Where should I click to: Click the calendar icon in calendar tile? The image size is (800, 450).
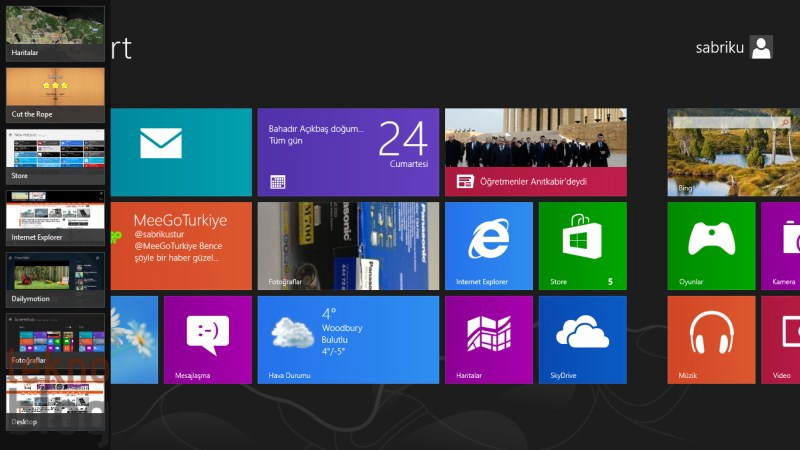pyautogui.click(x=278, y=182)
